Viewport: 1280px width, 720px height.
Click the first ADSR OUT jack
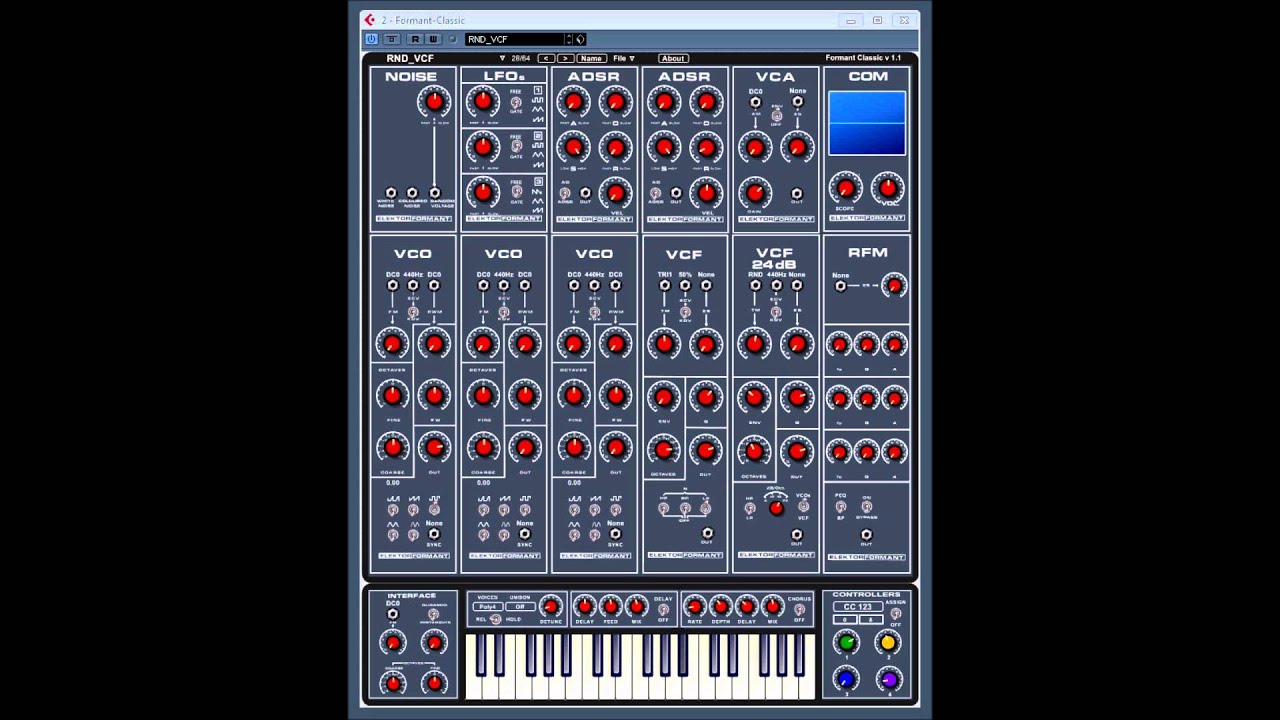tap(586, 193)
